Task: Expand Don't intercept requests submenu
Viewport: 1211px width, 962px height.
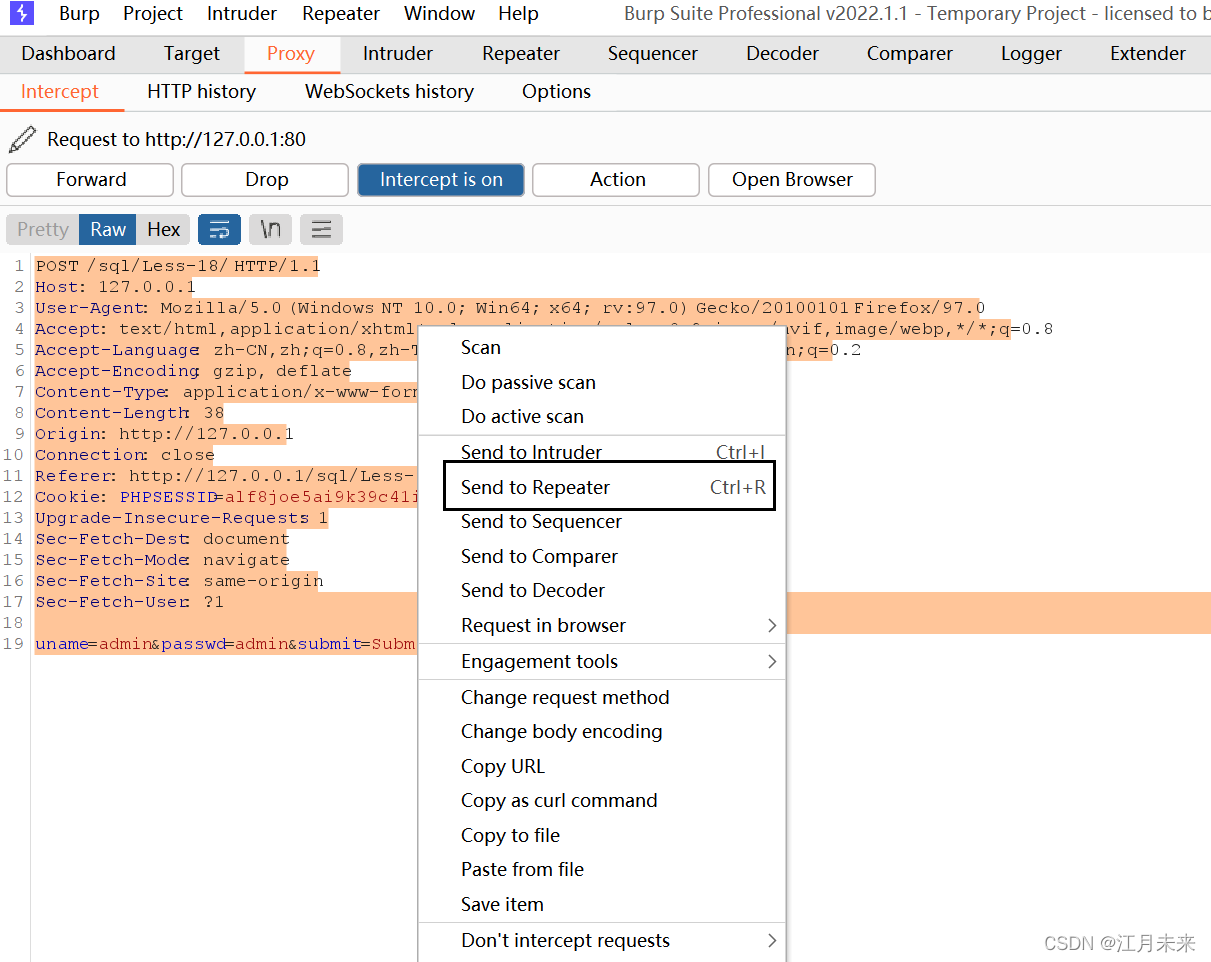Action: (x=602, y=940)
